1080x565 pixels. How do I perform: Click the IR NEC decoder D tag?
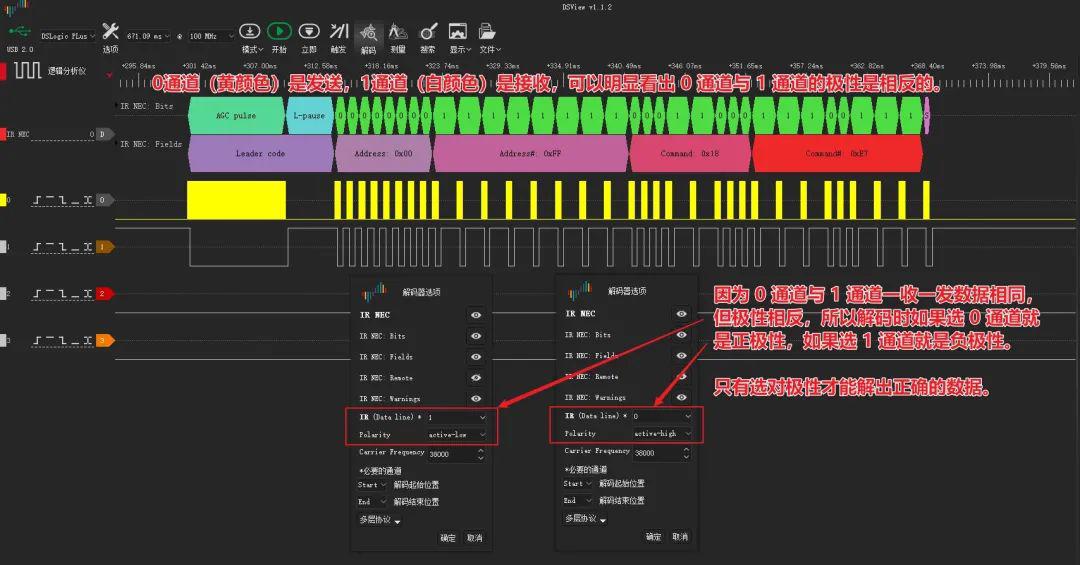coord(104,134)
